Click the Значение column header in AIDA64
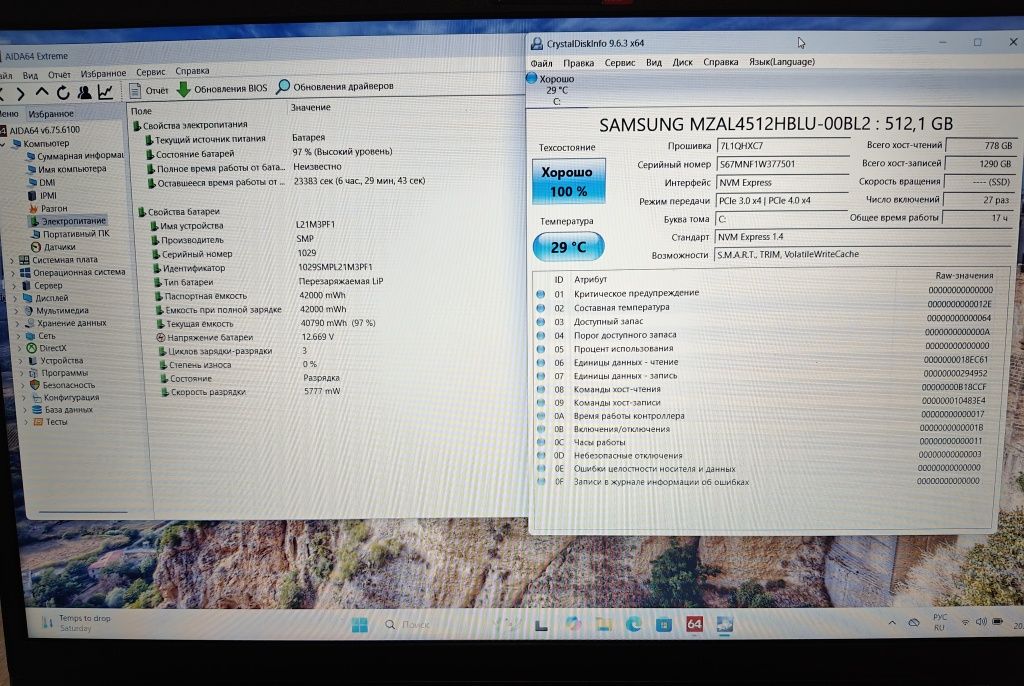Image resolution: width=1024 pixels, height=686 pixels. pos(310,107)
